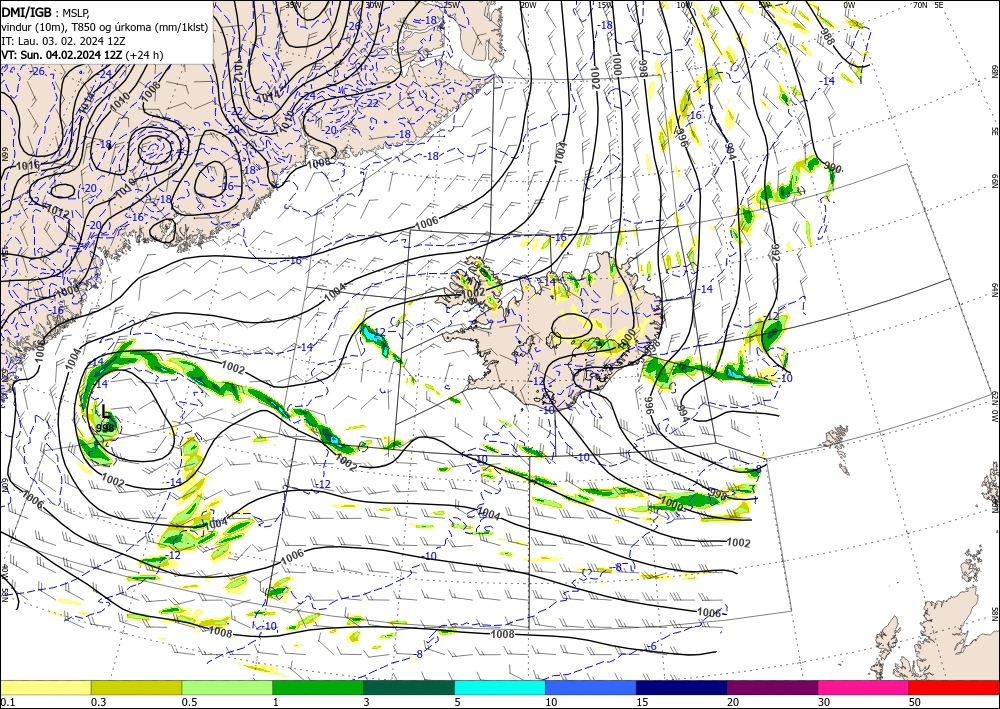Click the '10W' longitude label at top
The image size is (1000, 709).
[684, 5]
